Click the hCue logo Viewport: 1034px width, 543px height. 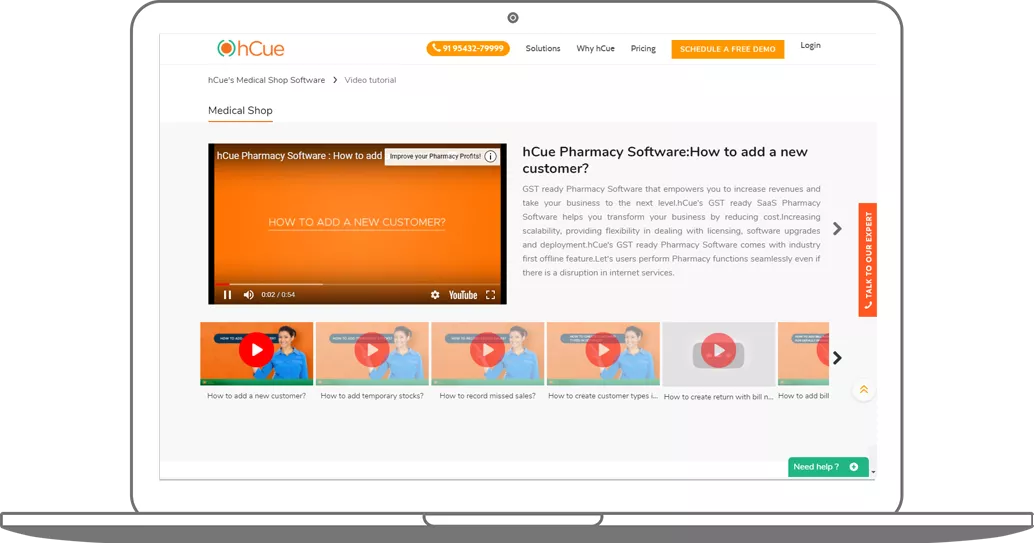pos(251,48)
